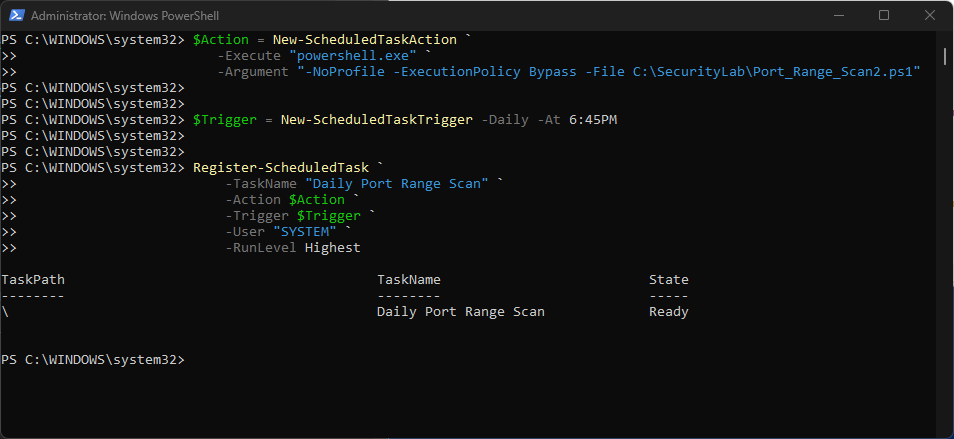Click the PowerShell icon in the title bar
The height and width of the screenshot is (439, 954).
(x=15, y=15)
